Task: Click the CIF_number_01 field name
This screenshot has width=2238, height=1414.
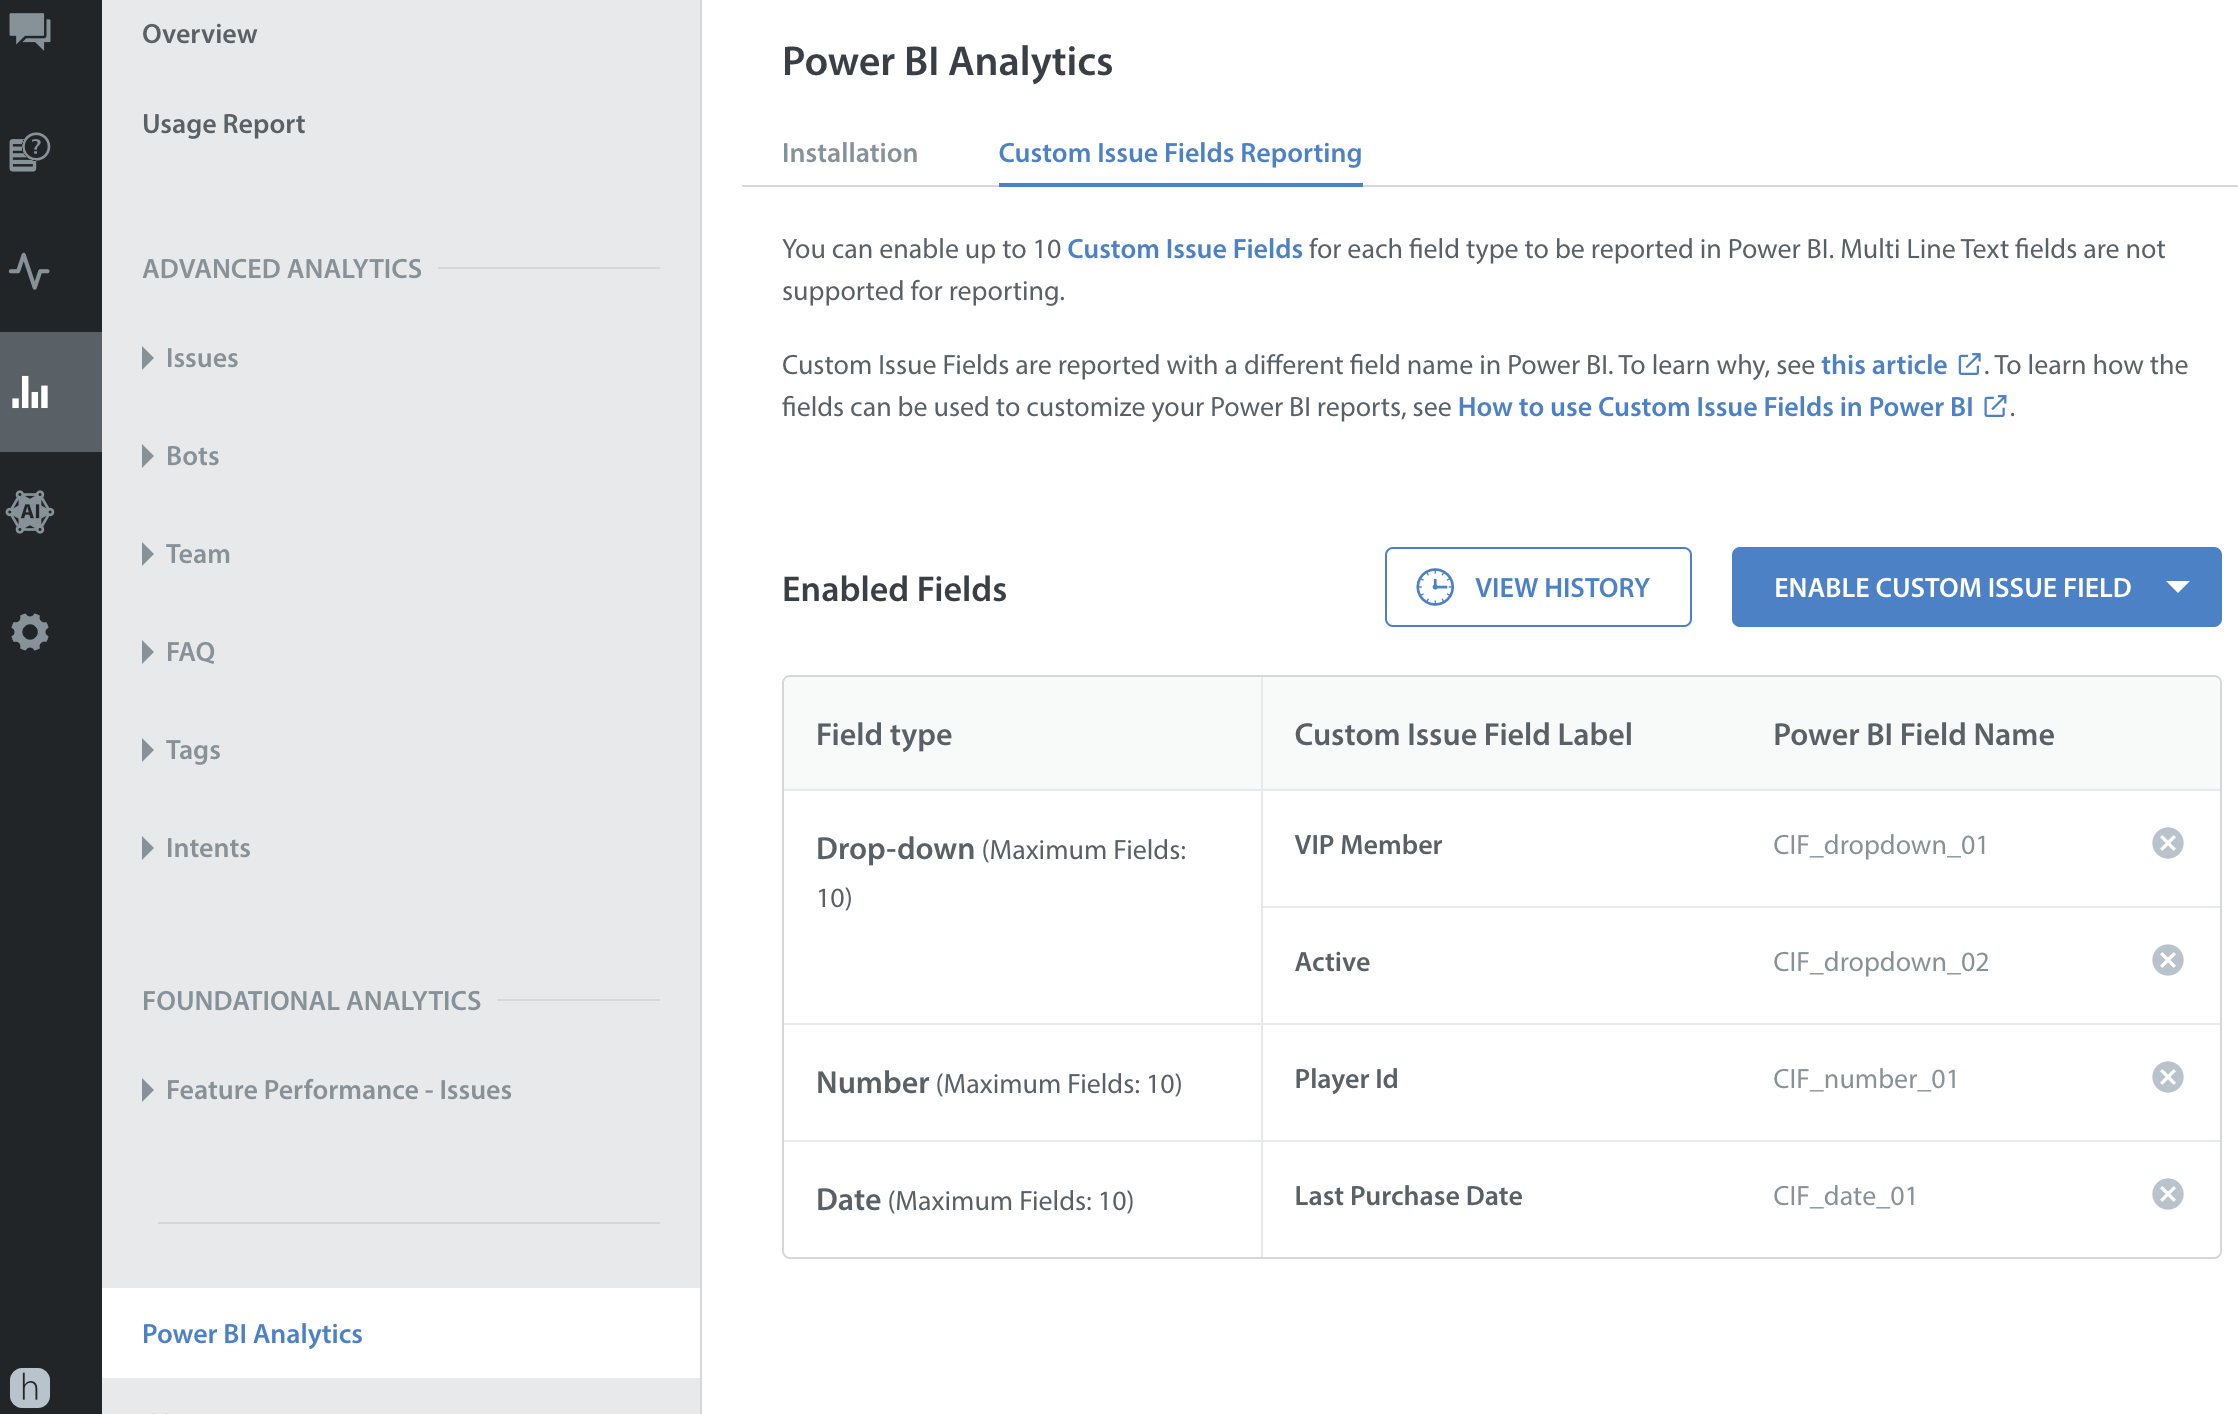Action: point(1865,1079)
